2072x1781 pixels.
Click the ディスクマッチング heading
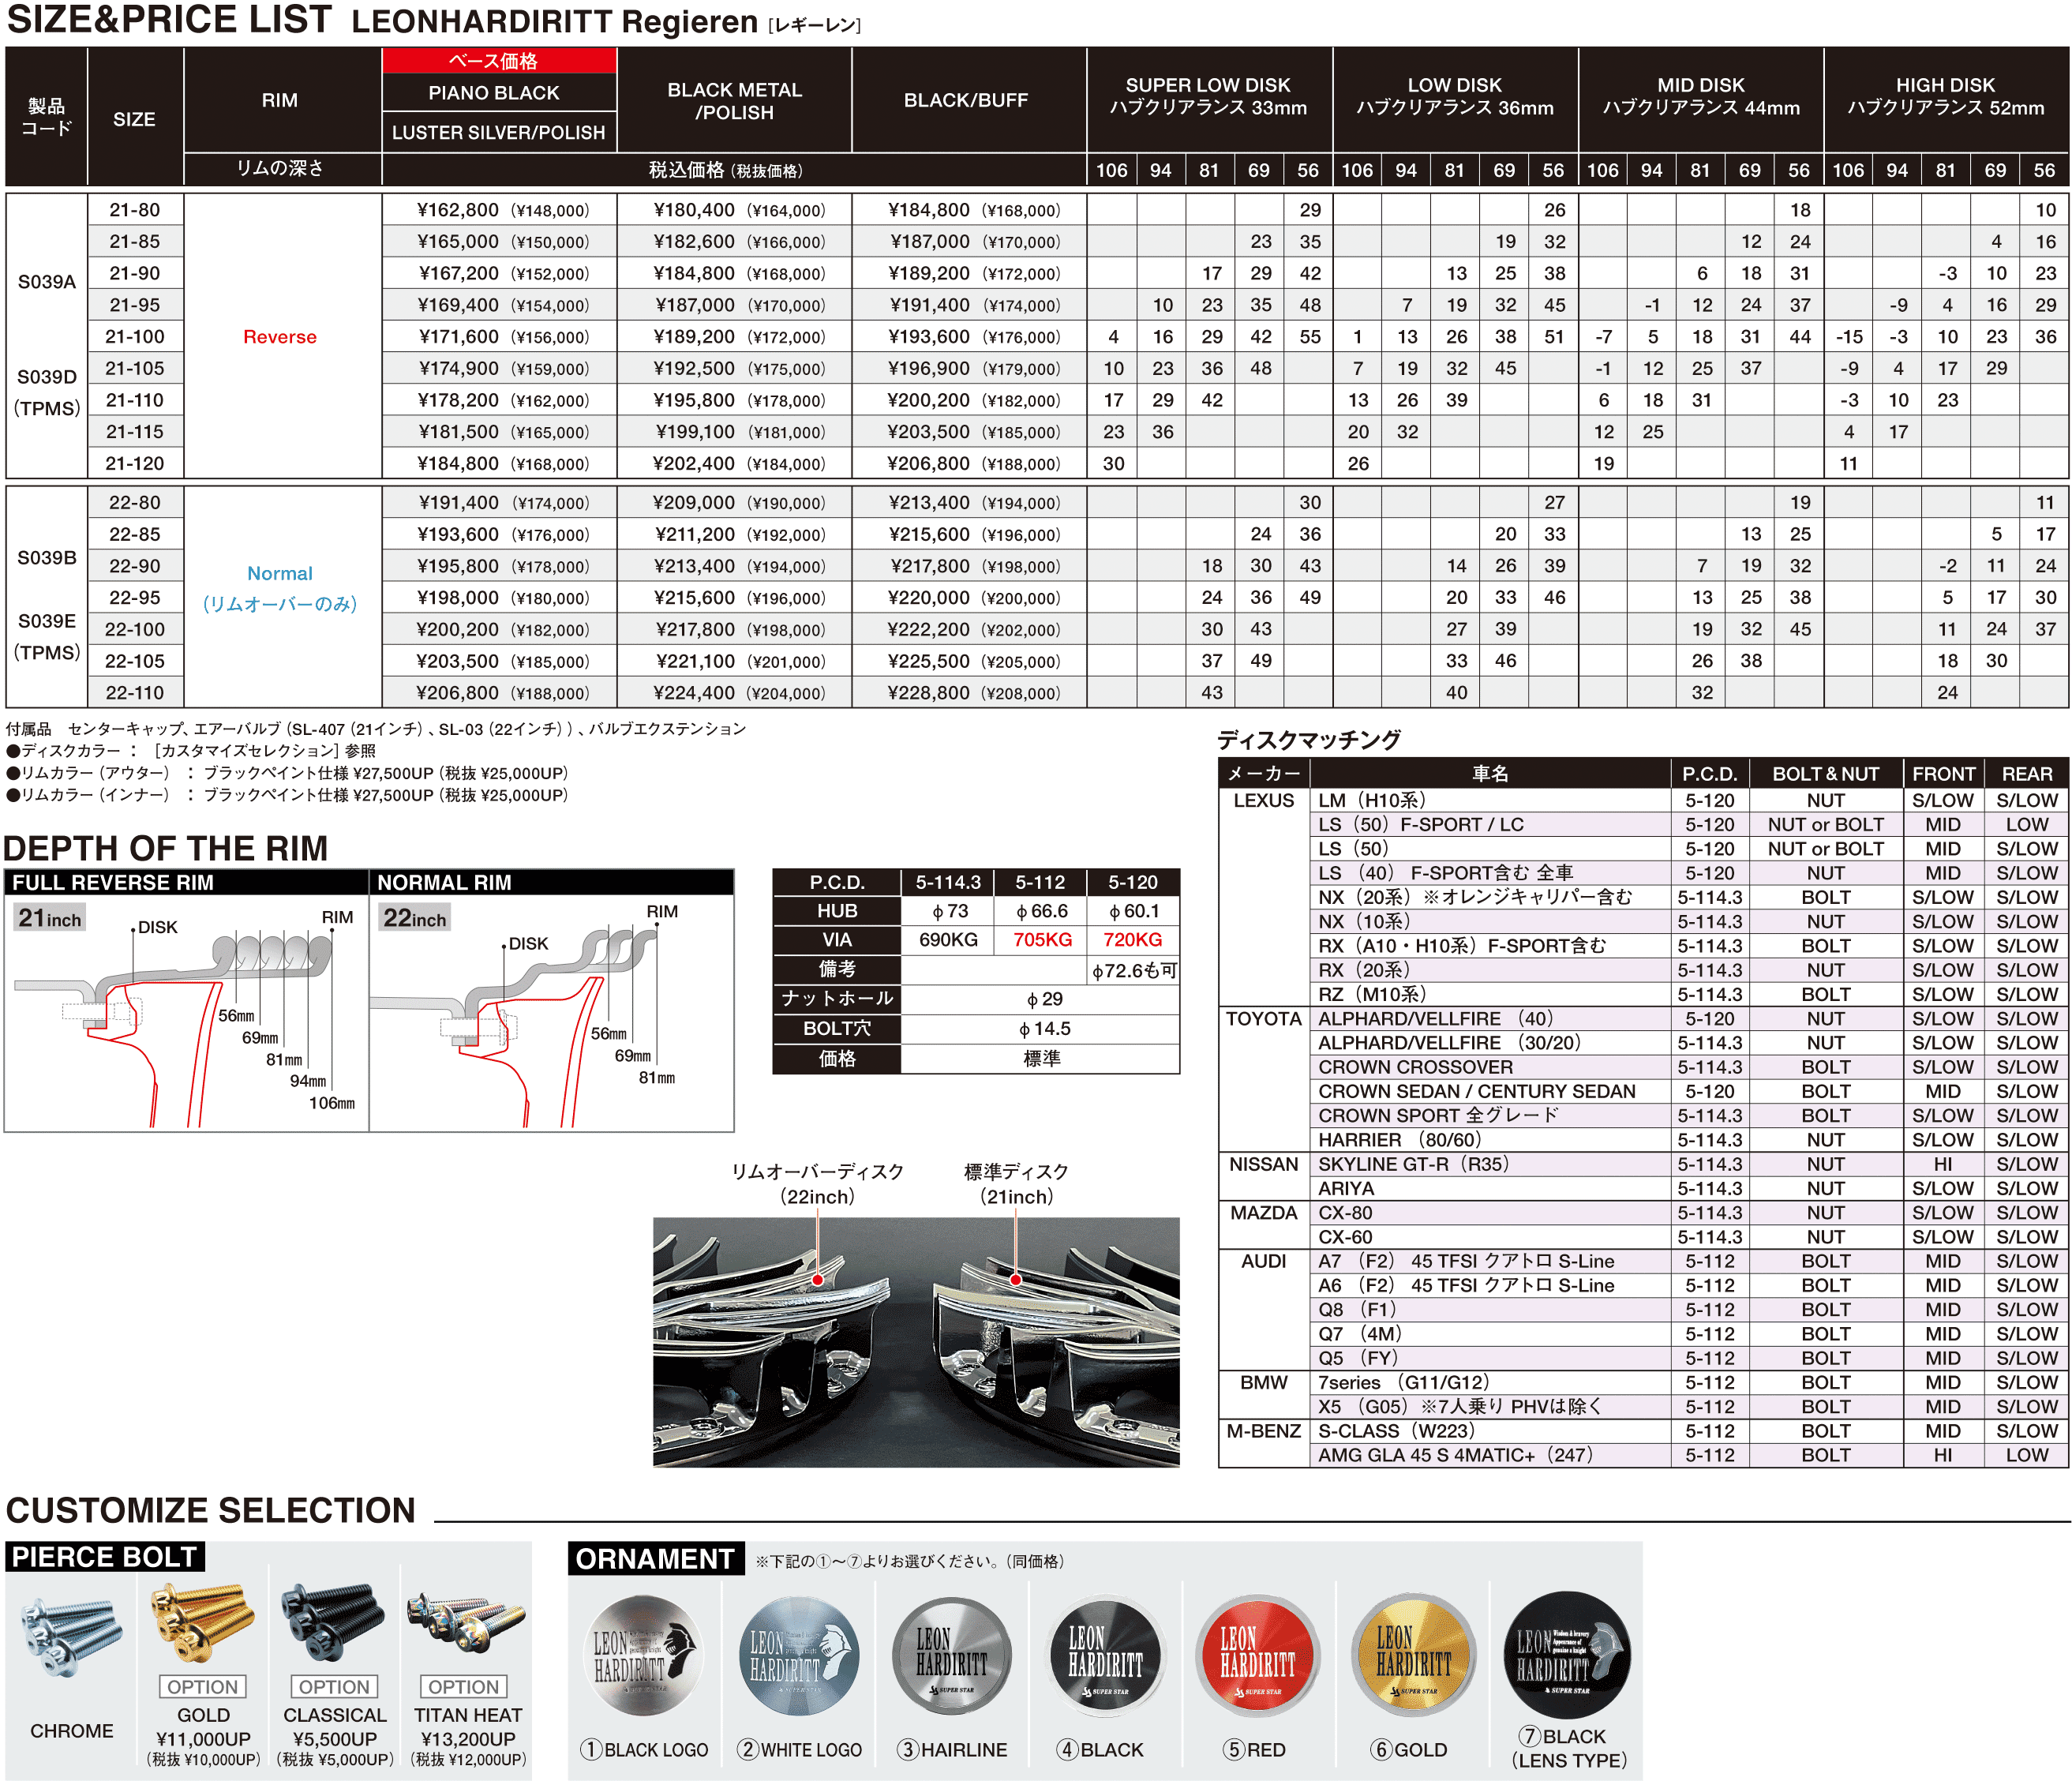pos(1309,740)
